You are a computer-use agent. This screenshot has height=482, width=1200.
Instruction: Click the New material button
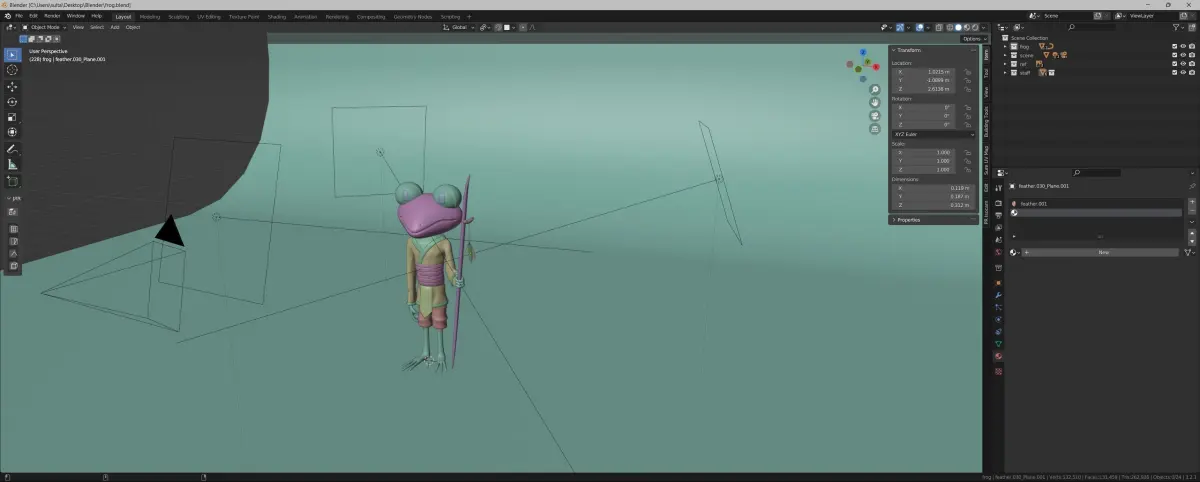1103,252
